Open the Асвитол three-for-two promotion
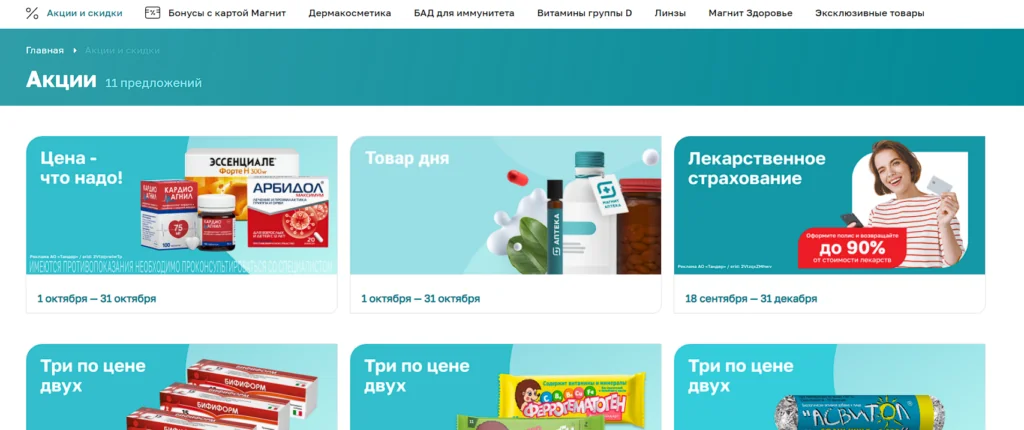 829,387
